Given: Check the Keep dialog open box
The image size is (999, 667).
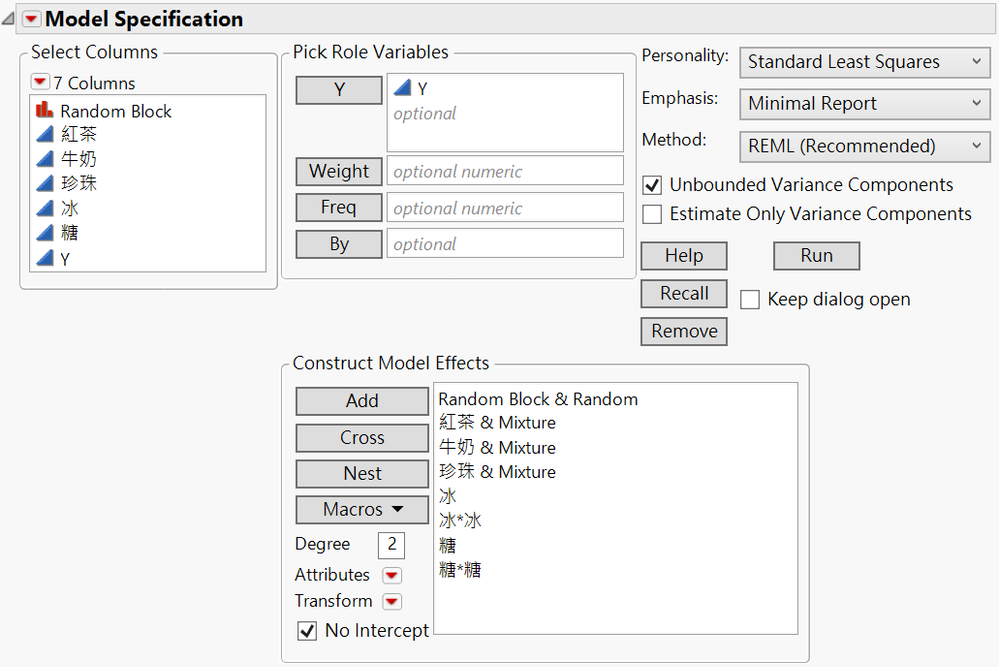Looking at the screenshot, I should pos(750,300).
